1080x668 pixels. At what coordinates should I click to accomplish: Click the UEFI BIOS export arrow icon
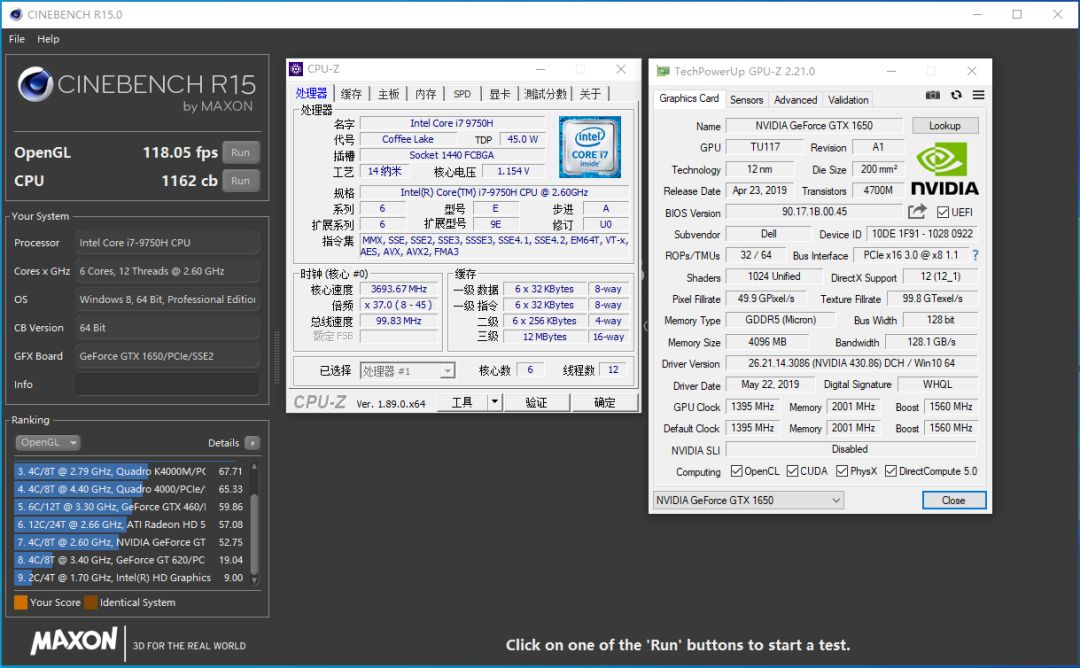pyautogui.click(x=917, y=212)
